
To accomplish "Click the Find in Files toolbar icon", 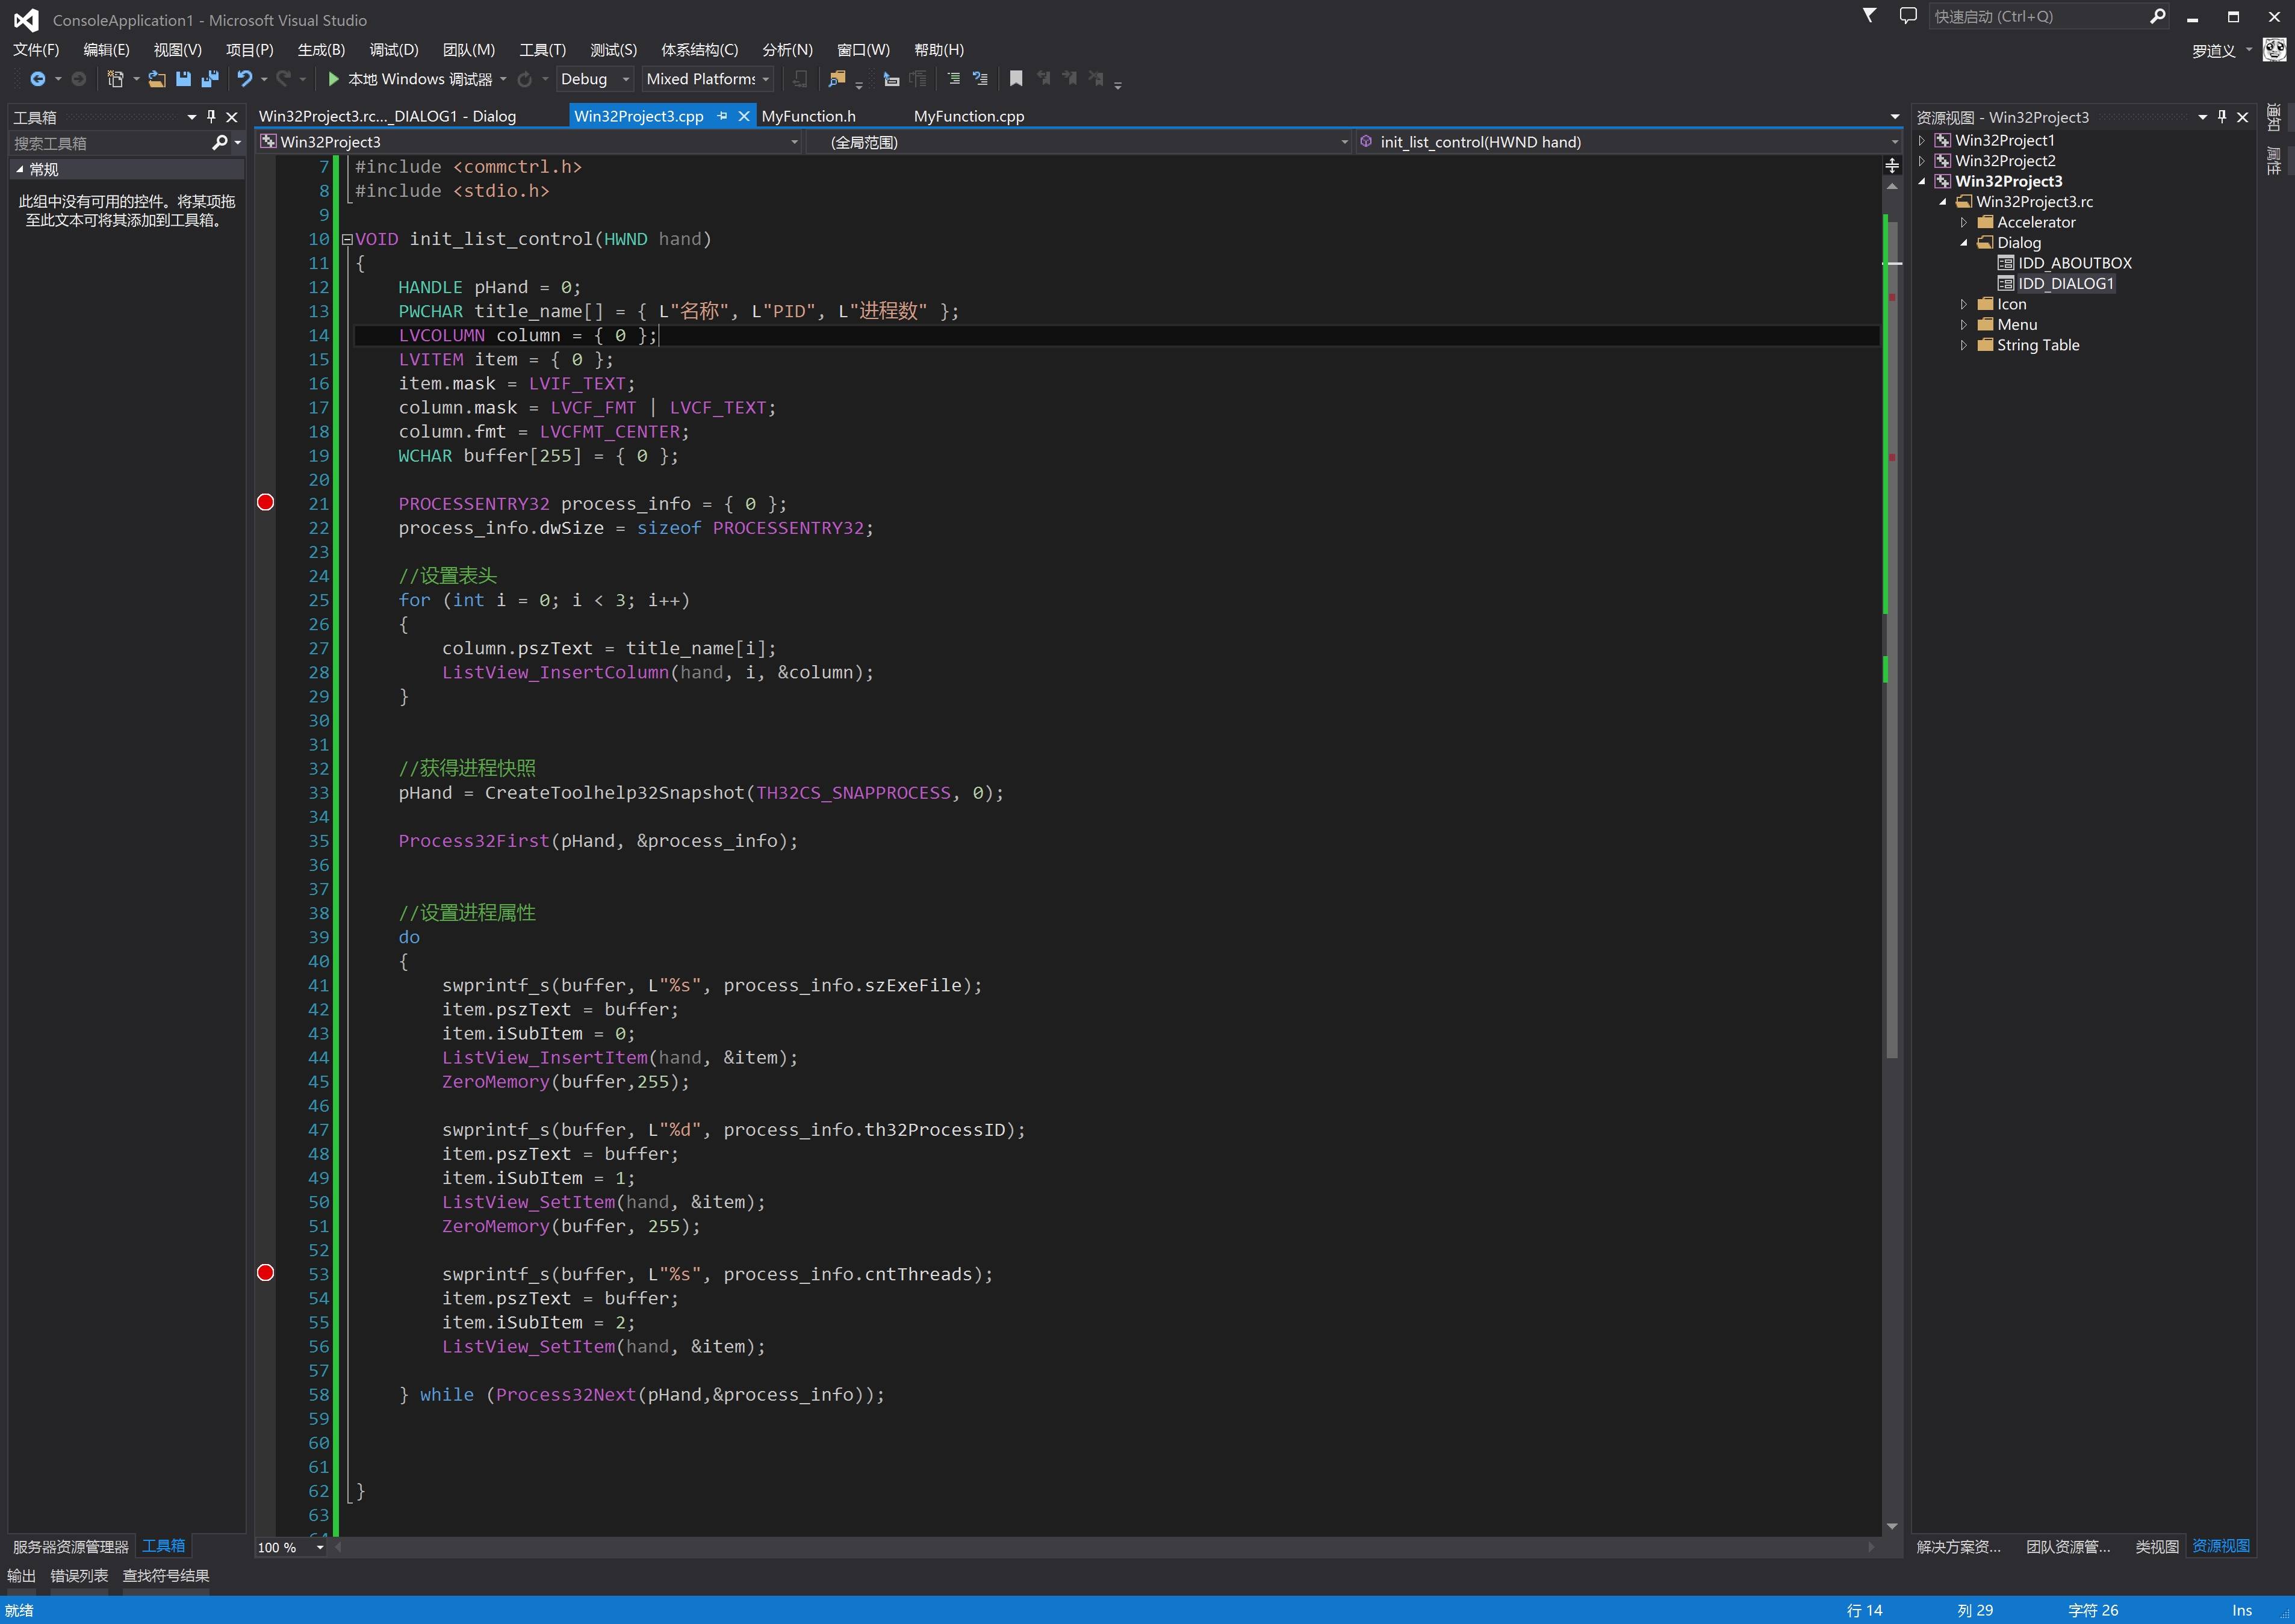I will (x=837, y=79).
